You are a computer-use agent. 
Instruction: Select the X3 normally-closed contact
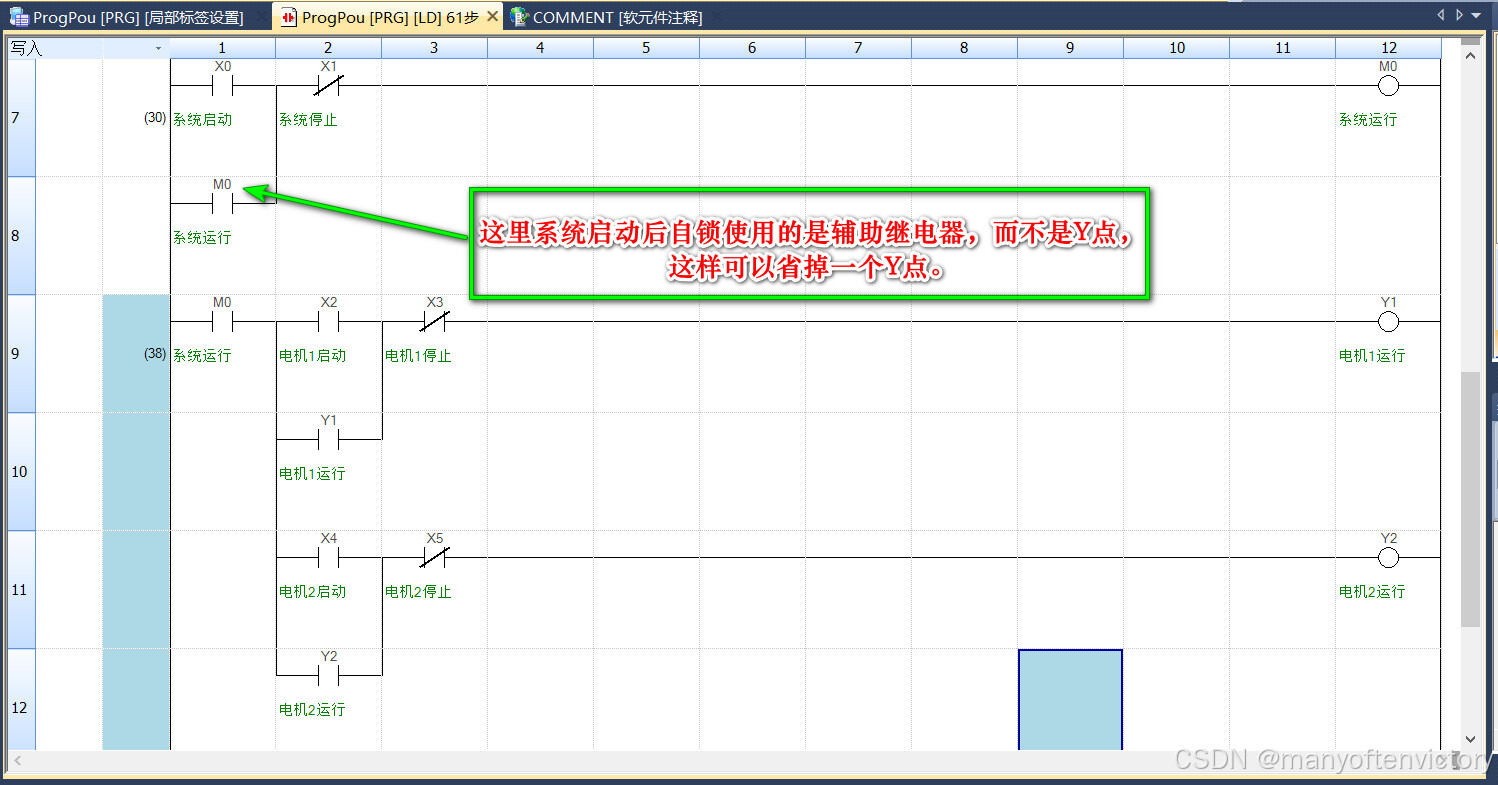tap(434, 322)
